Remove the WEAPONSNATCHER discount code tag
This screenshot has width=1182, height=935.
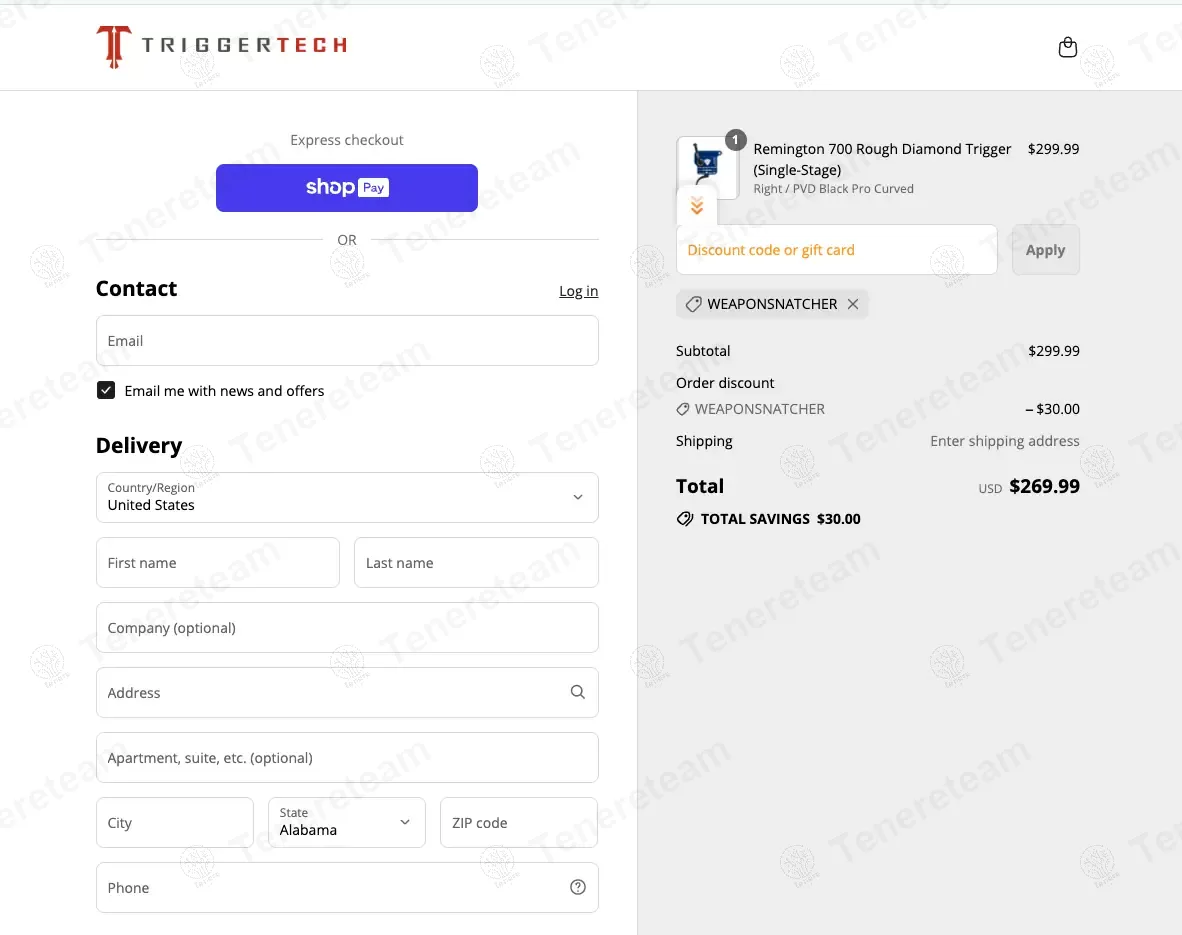(853, 304)
